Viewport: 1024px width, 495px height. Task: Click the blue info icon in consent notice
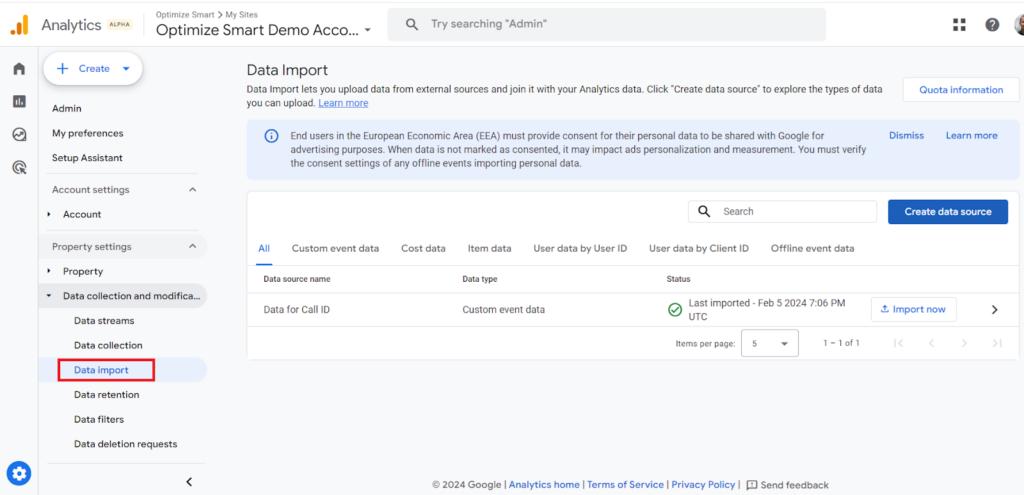click(x=270, y=136)
